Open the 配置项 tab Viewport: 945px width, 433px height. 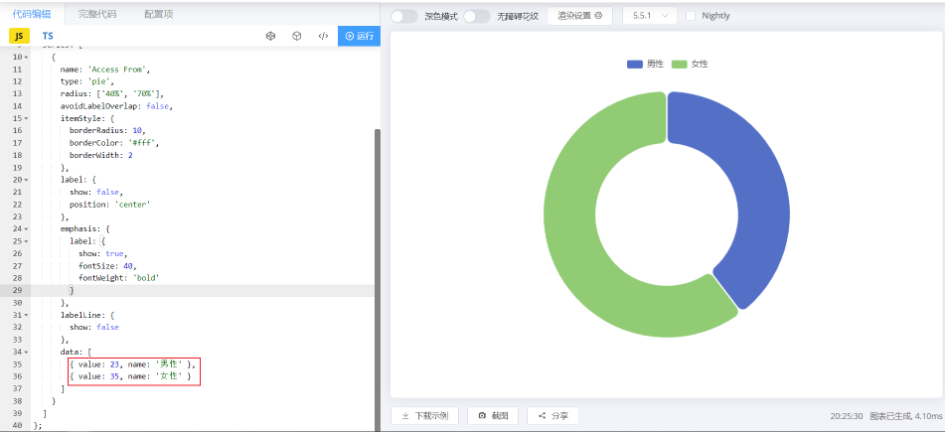click(x=158, y=14)
